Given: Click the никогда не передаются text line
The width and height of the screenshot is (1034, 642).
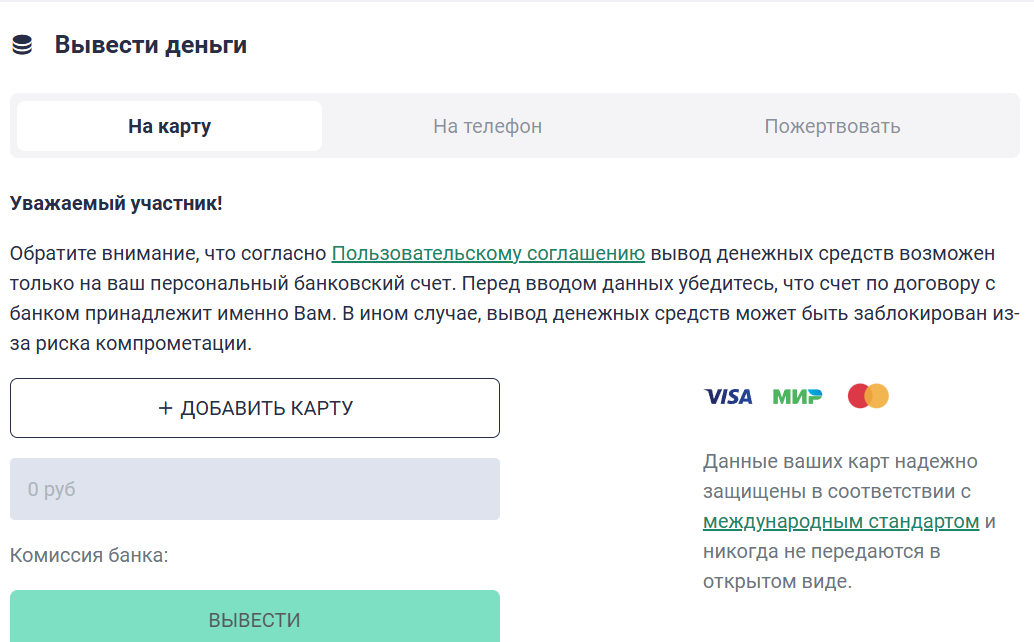Looking at the screenshot, I should 820,552.
